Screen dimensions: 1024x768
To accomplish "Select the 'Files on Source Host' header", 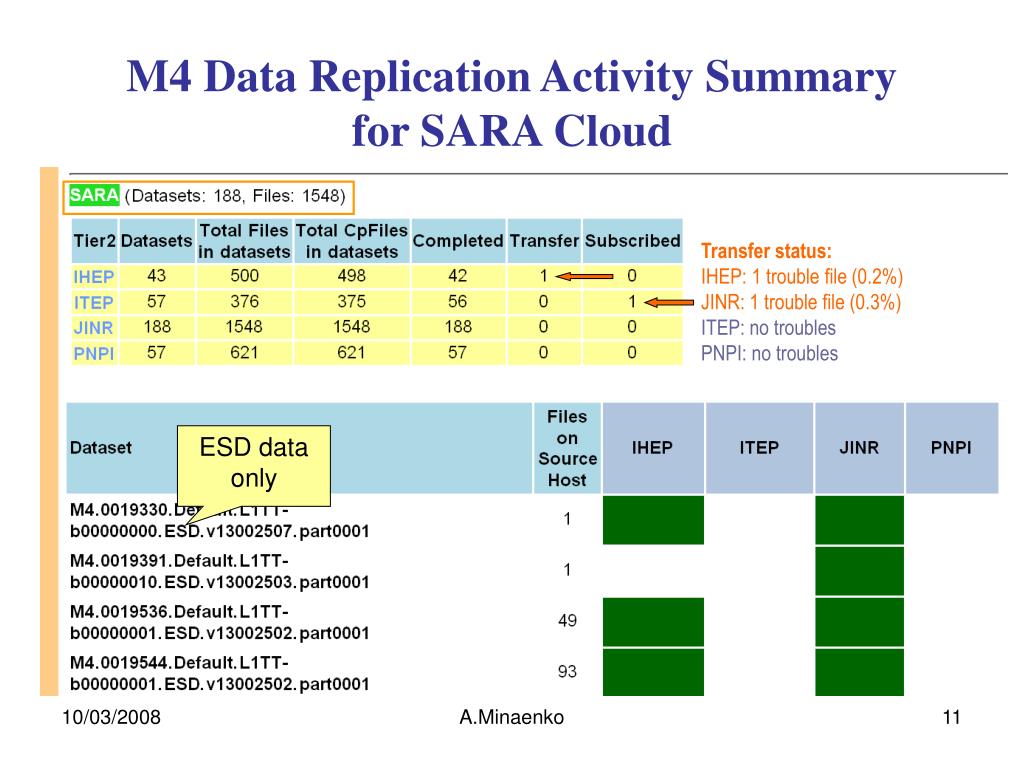I will 567,448.
